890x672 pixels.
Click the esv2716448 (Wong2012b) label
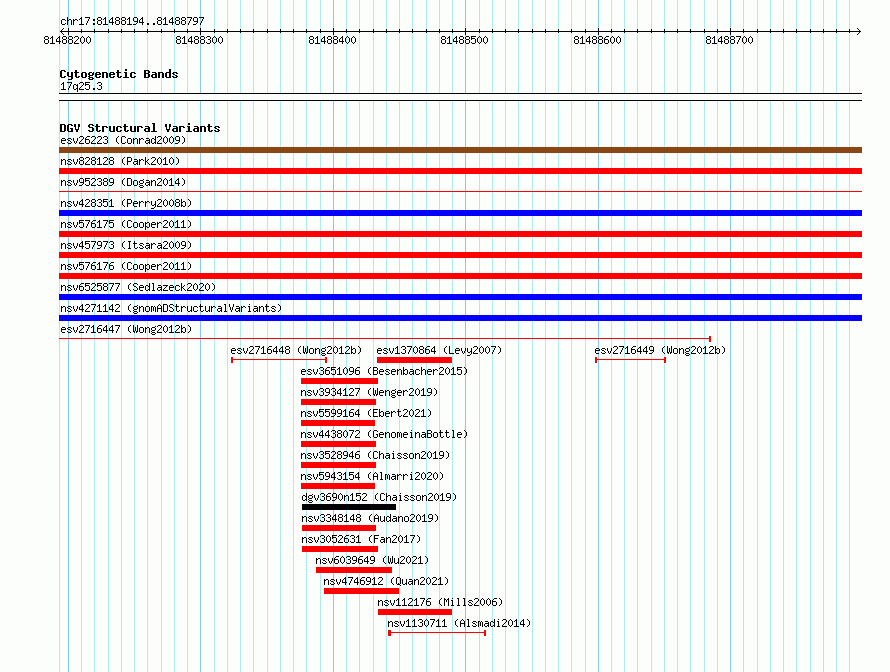296,350
